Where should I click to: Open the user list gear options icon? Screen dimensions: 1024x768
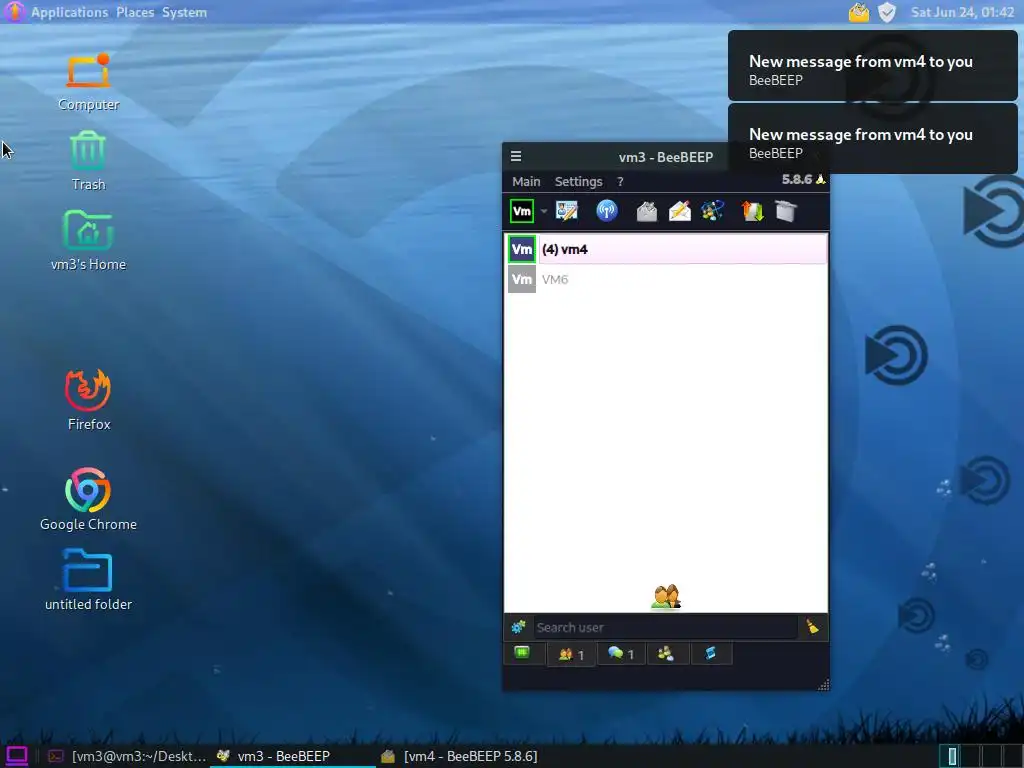519,628
